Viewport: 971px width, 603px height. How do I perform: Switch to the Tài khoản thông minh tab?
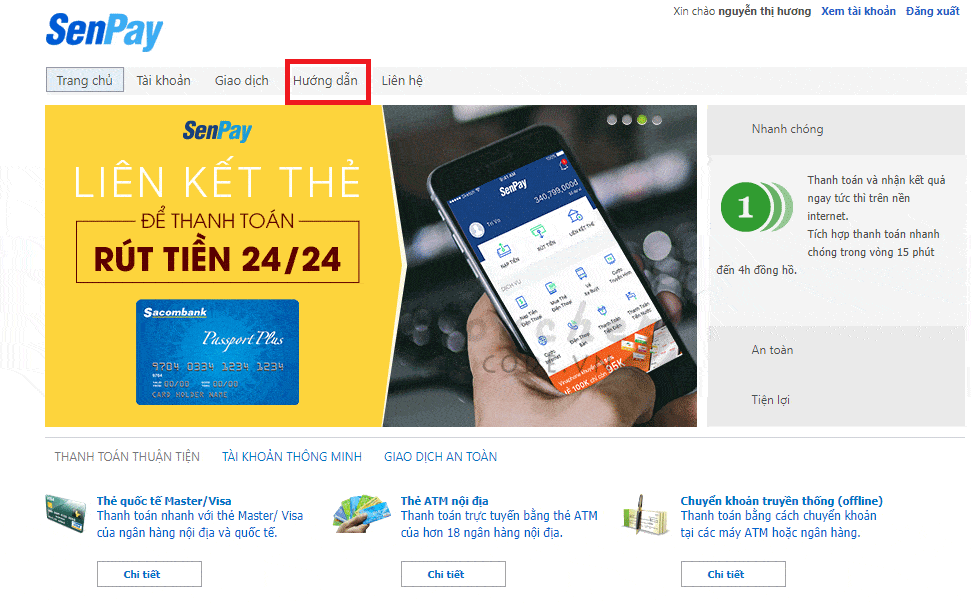coord(292,457)
